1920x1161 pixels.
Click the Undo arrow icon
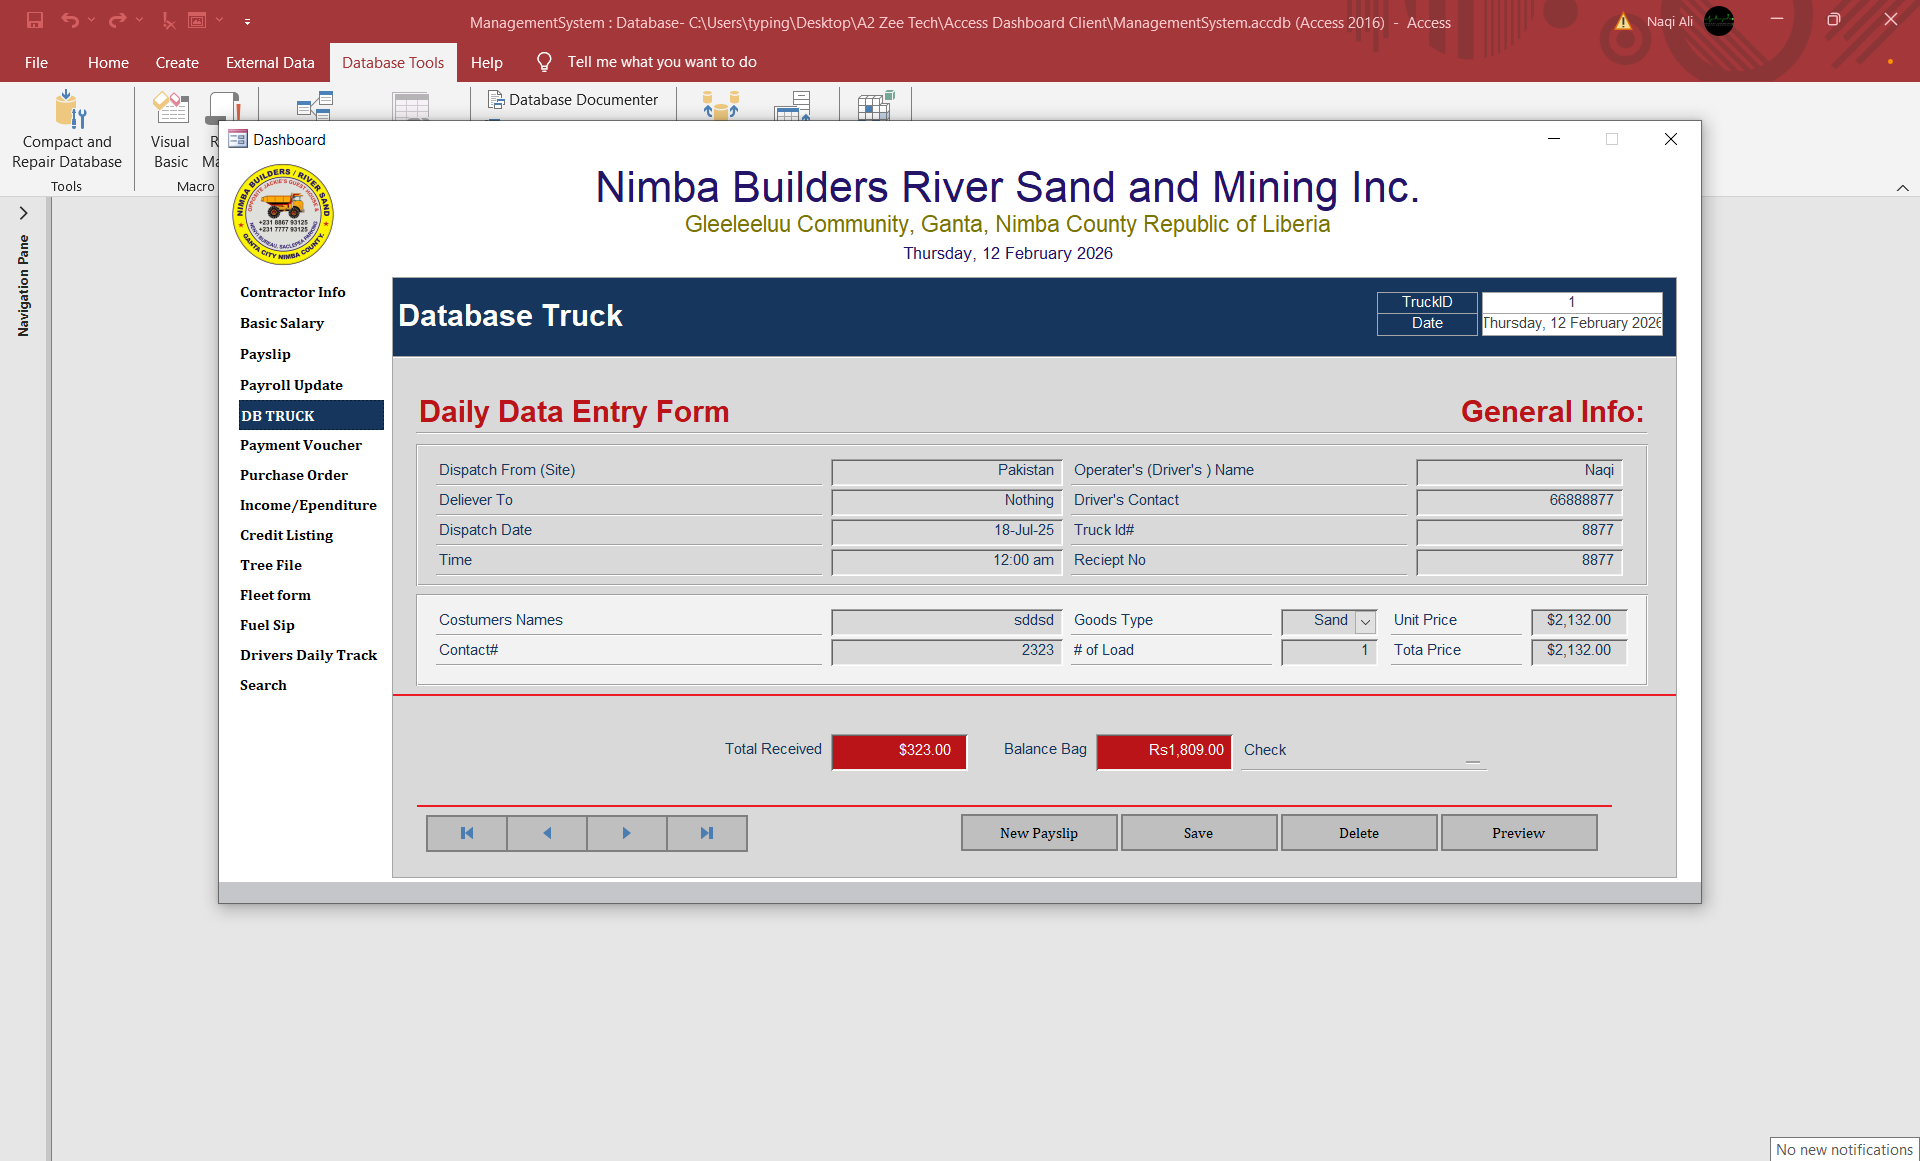pyautogui.click(x=70, y=20)
